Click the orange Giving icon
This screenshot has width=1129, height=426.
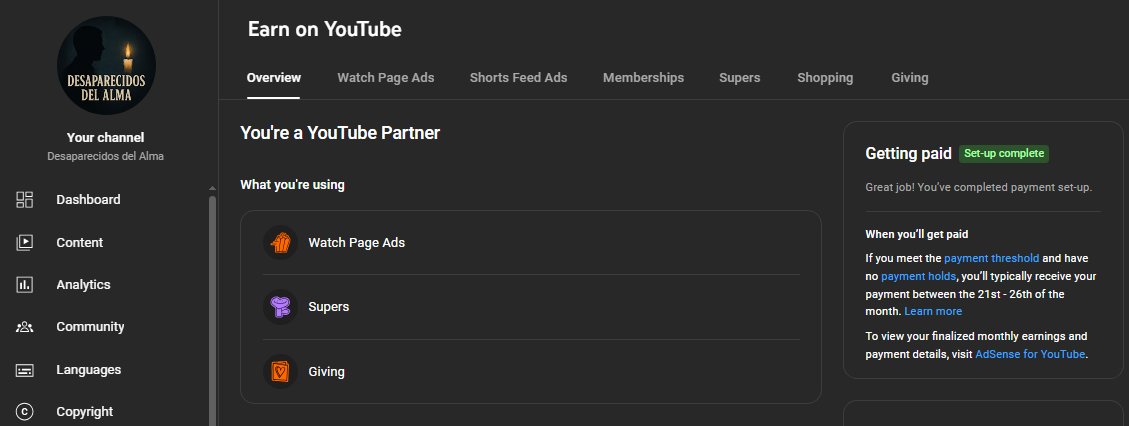pos(280,371)
